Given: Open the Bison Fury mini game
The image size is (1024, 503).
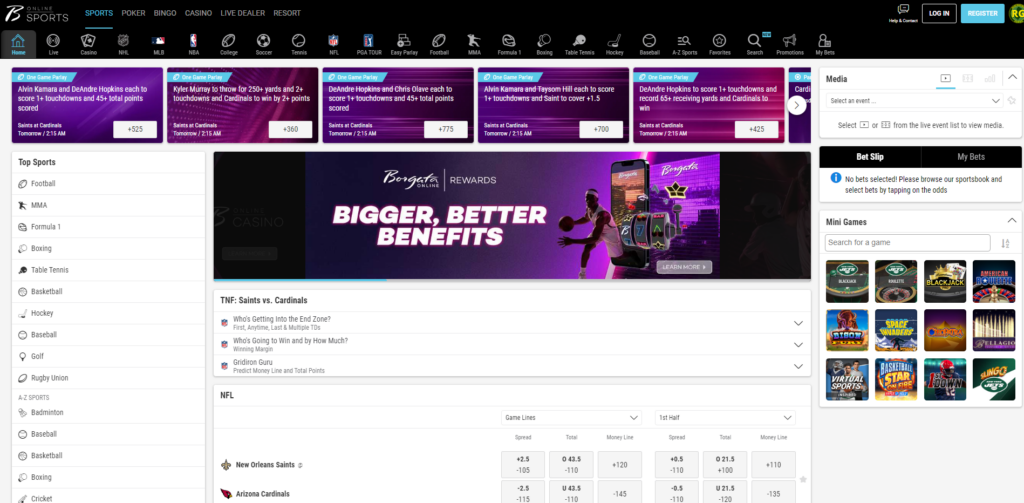Looking at the screenshot, I should [x=847, y=330].
